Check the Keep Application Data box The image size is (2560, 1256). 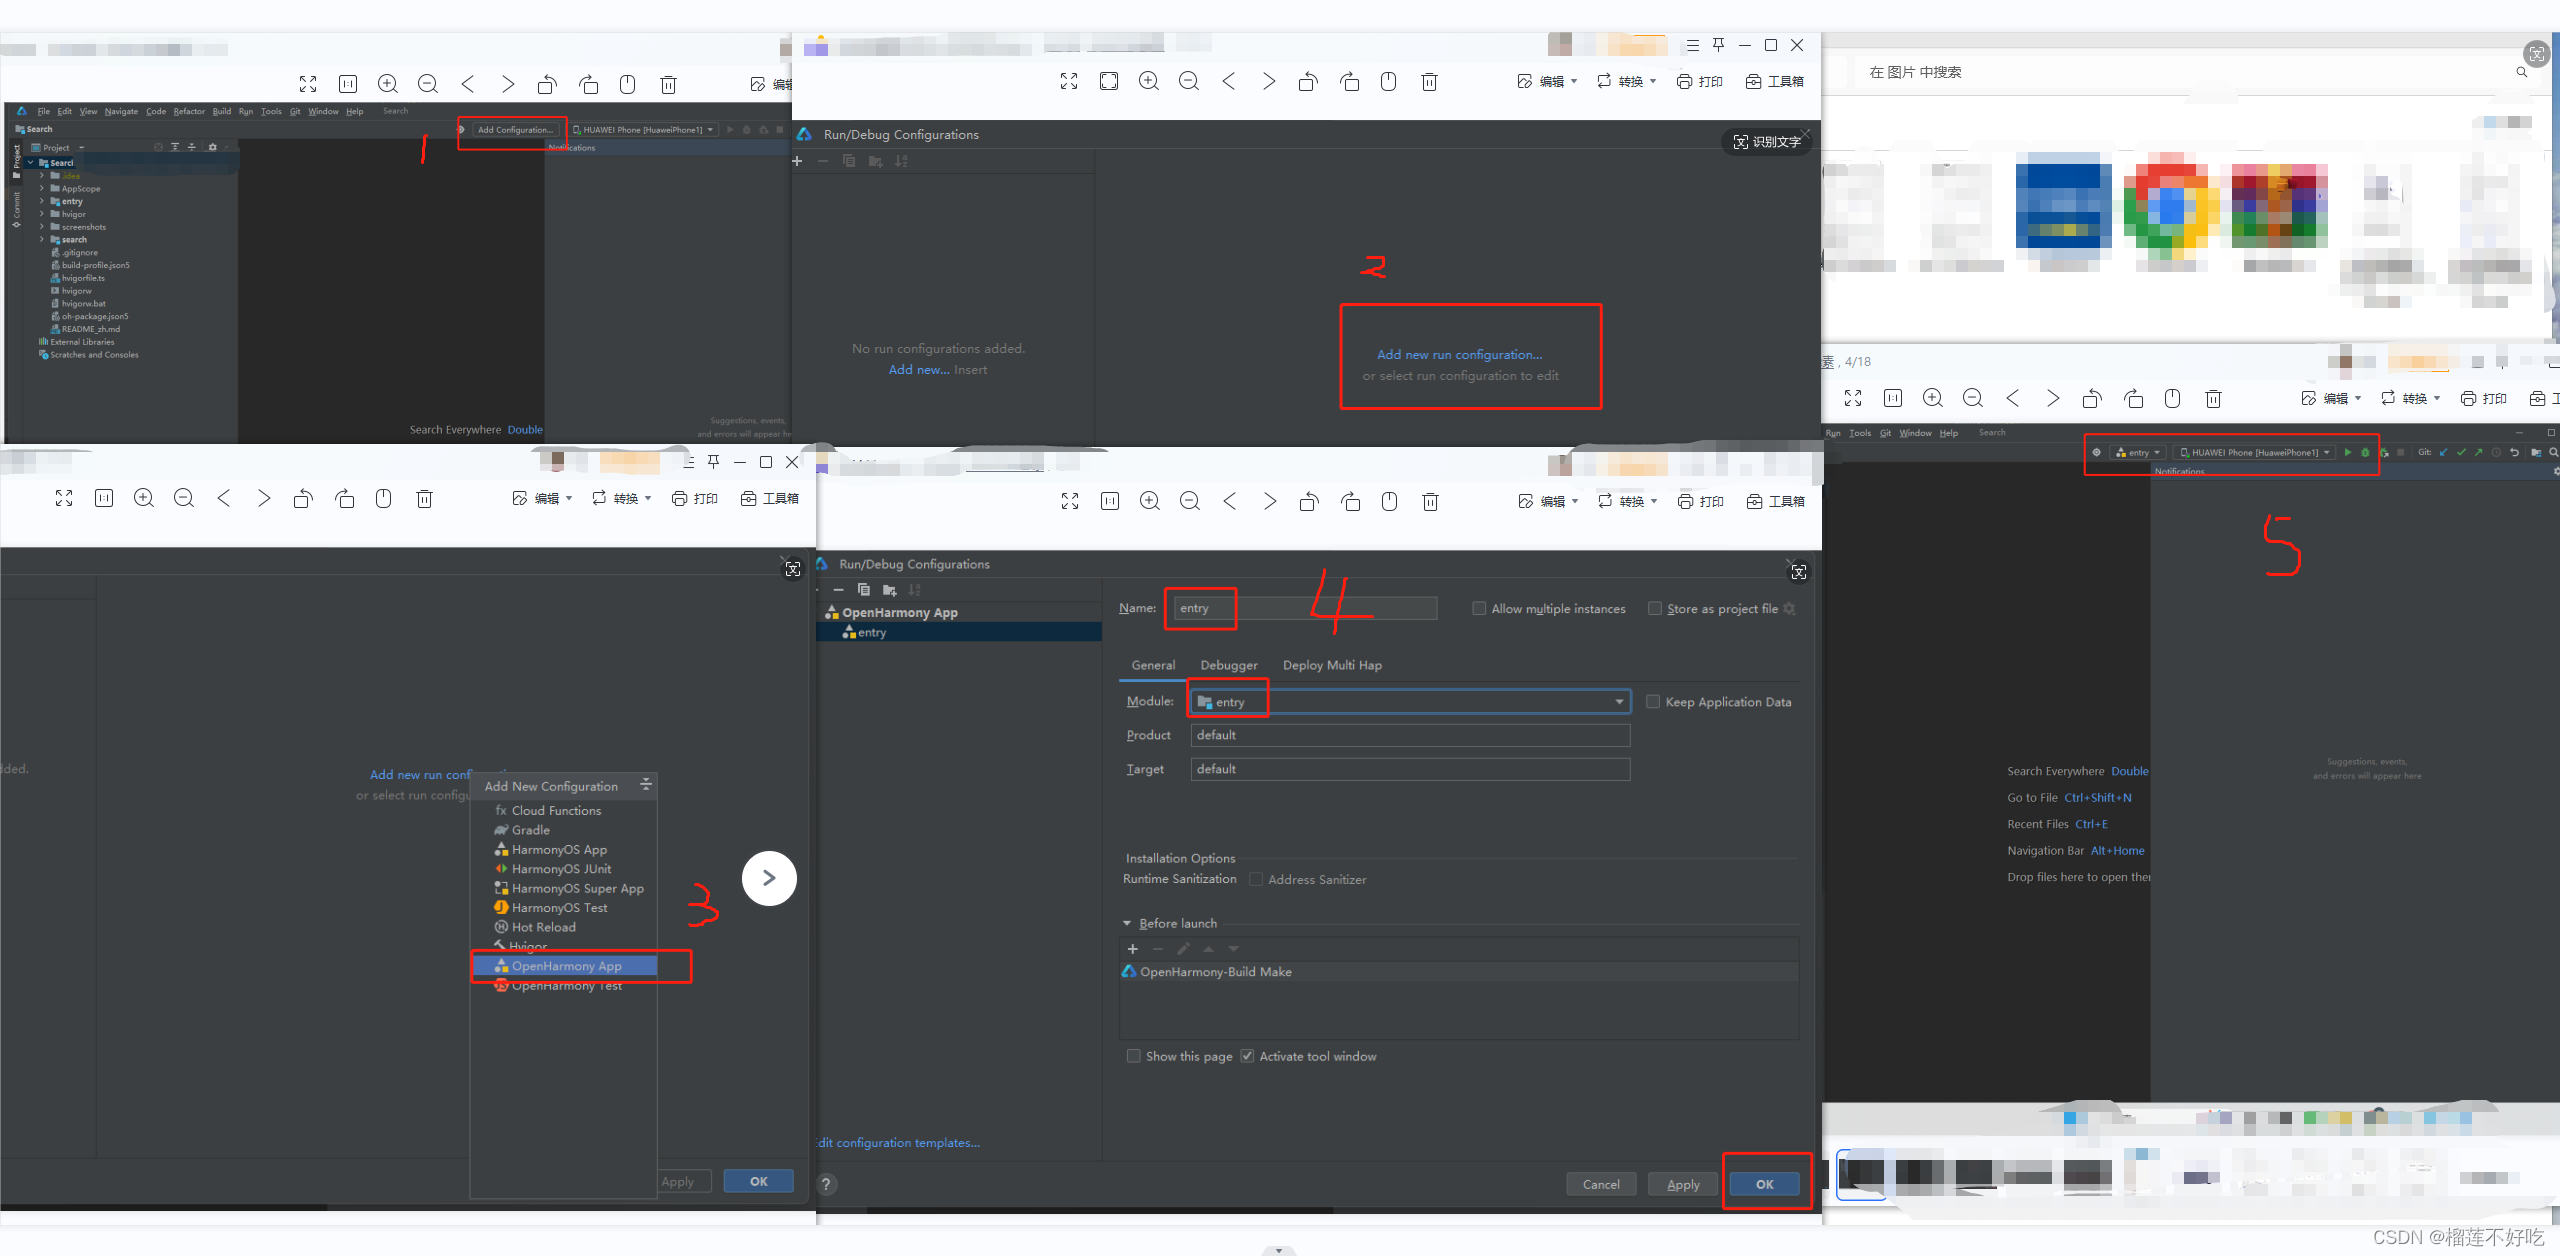(1653, 702)
